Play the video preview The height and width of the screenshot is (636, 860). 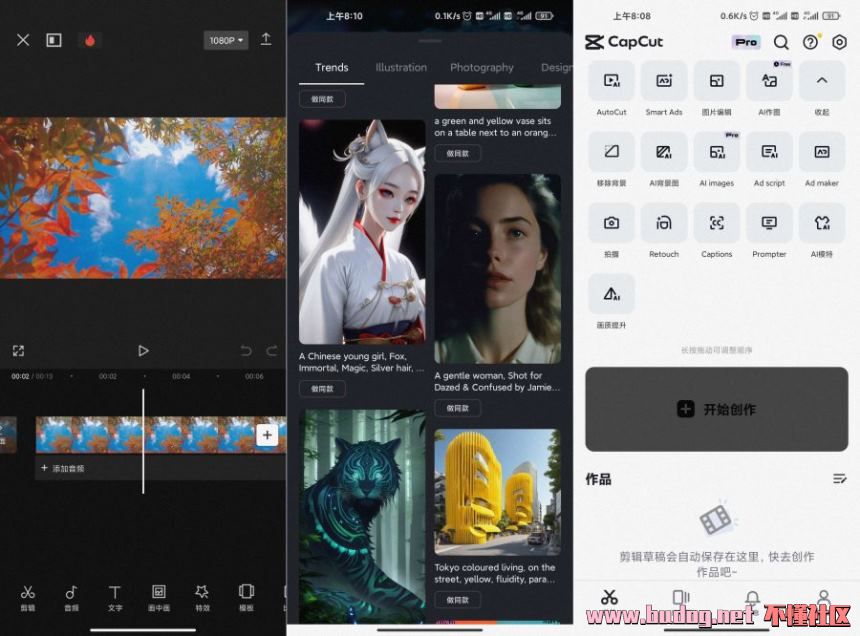[143, 351]
